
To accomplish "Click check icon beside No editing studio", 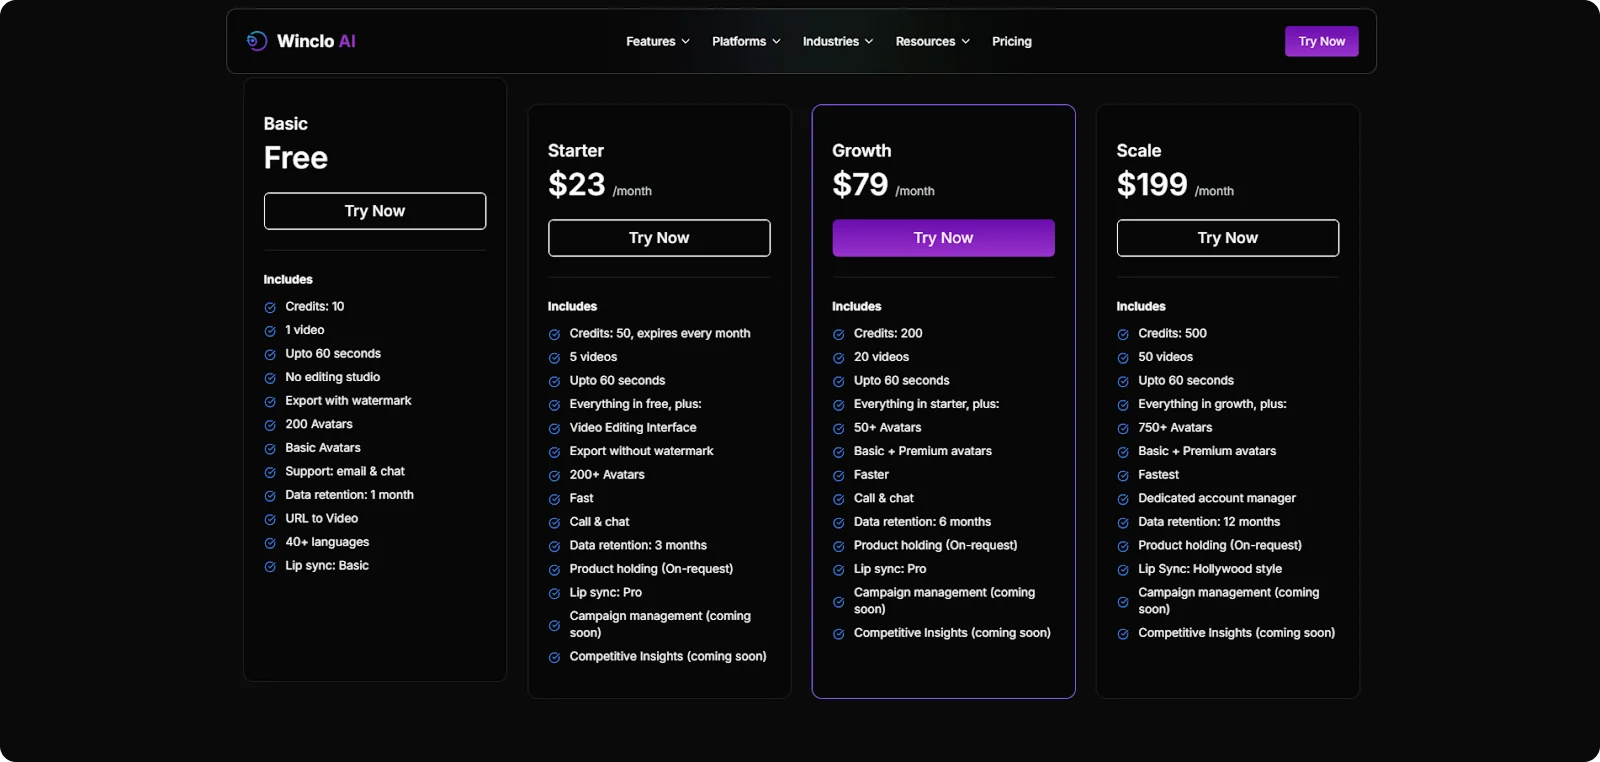I will coord(270,378).
